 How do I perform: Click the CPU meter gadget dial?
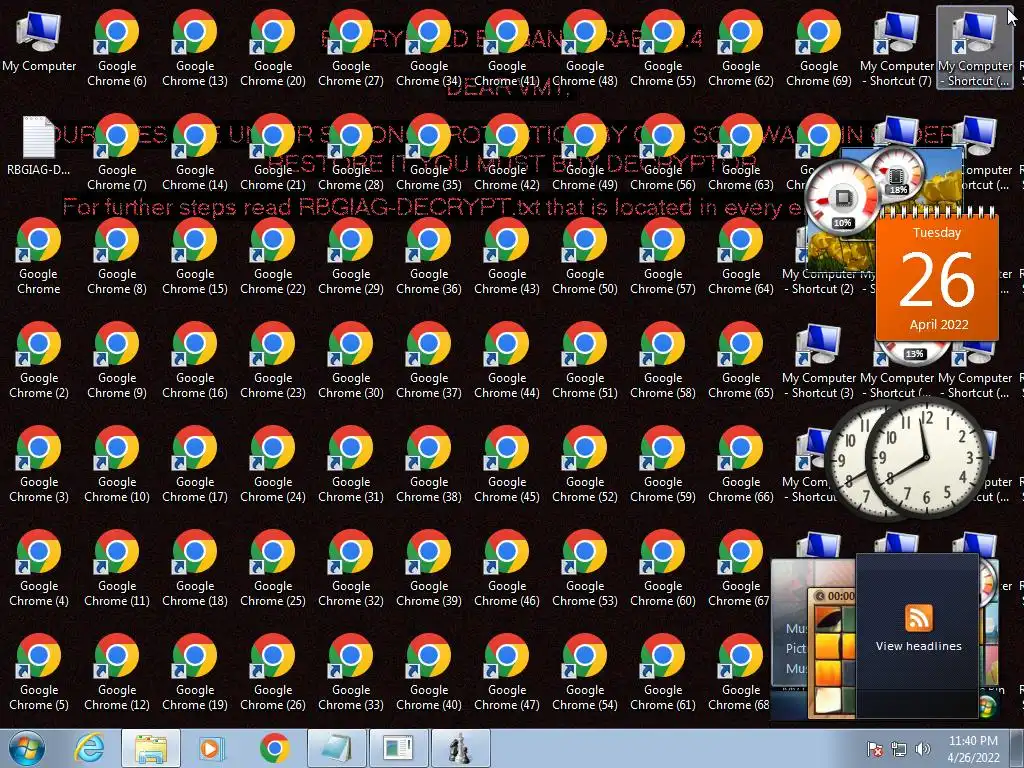(843, 199)
